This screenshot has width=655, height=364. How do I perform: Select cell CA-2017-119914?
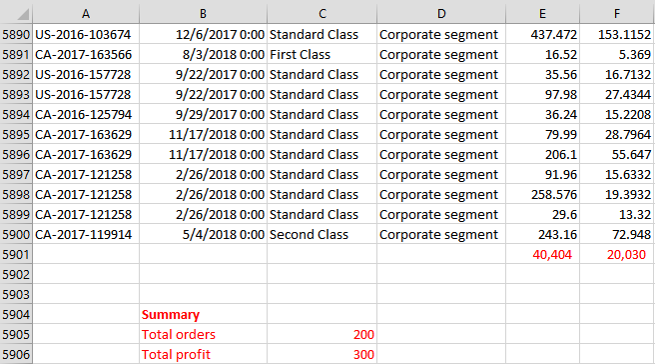tap(86, 234)
